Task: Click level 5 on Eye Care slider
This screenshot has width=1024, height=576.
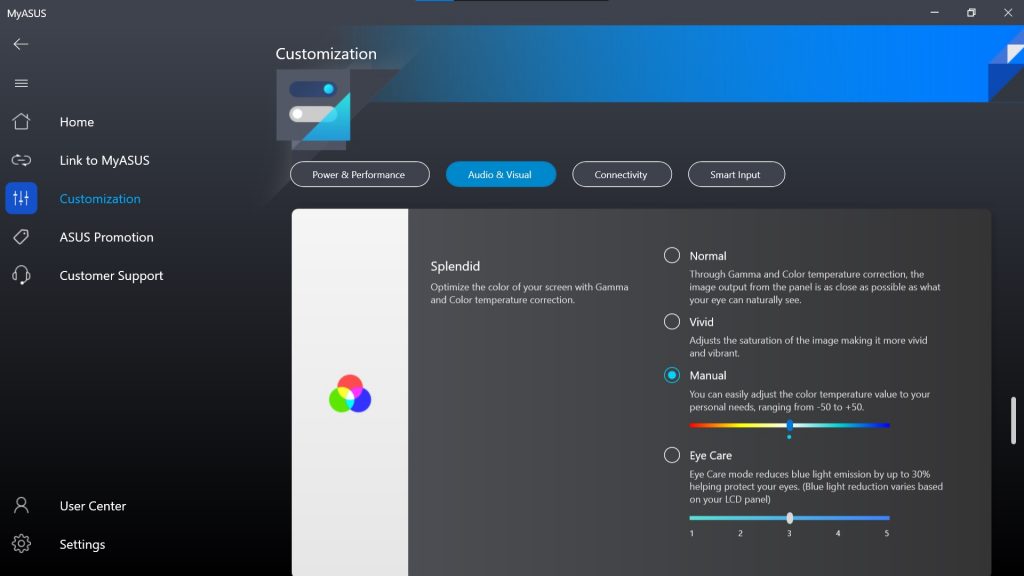Action: pos(886,534)
